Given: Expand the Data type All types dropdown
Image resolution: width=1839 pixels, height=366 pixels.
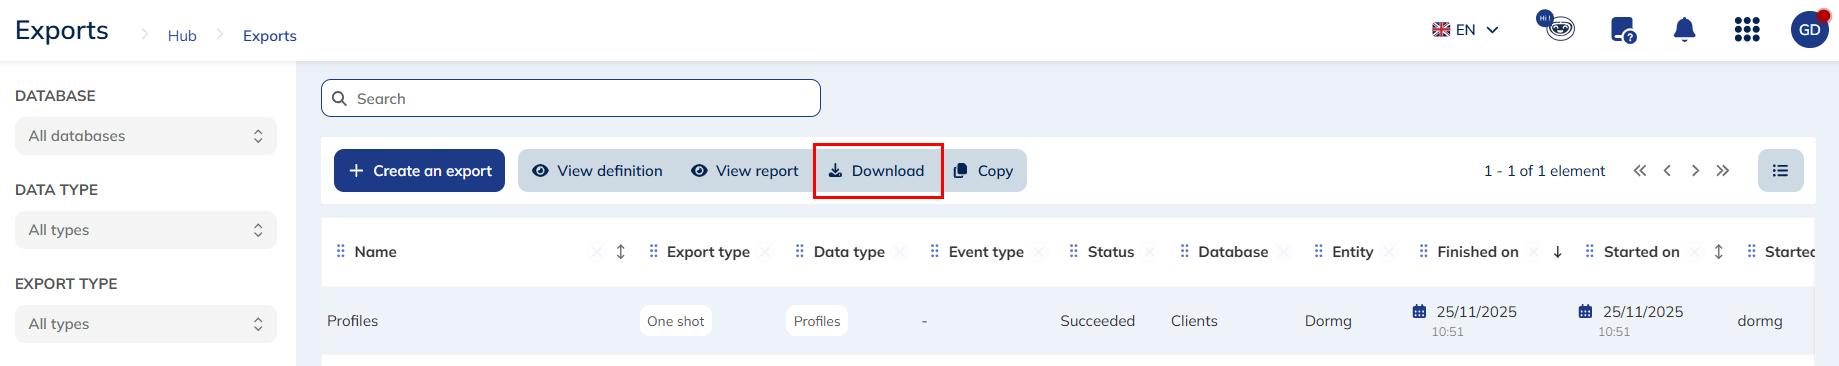Looking at the screenshot, I should click(146, 230).
